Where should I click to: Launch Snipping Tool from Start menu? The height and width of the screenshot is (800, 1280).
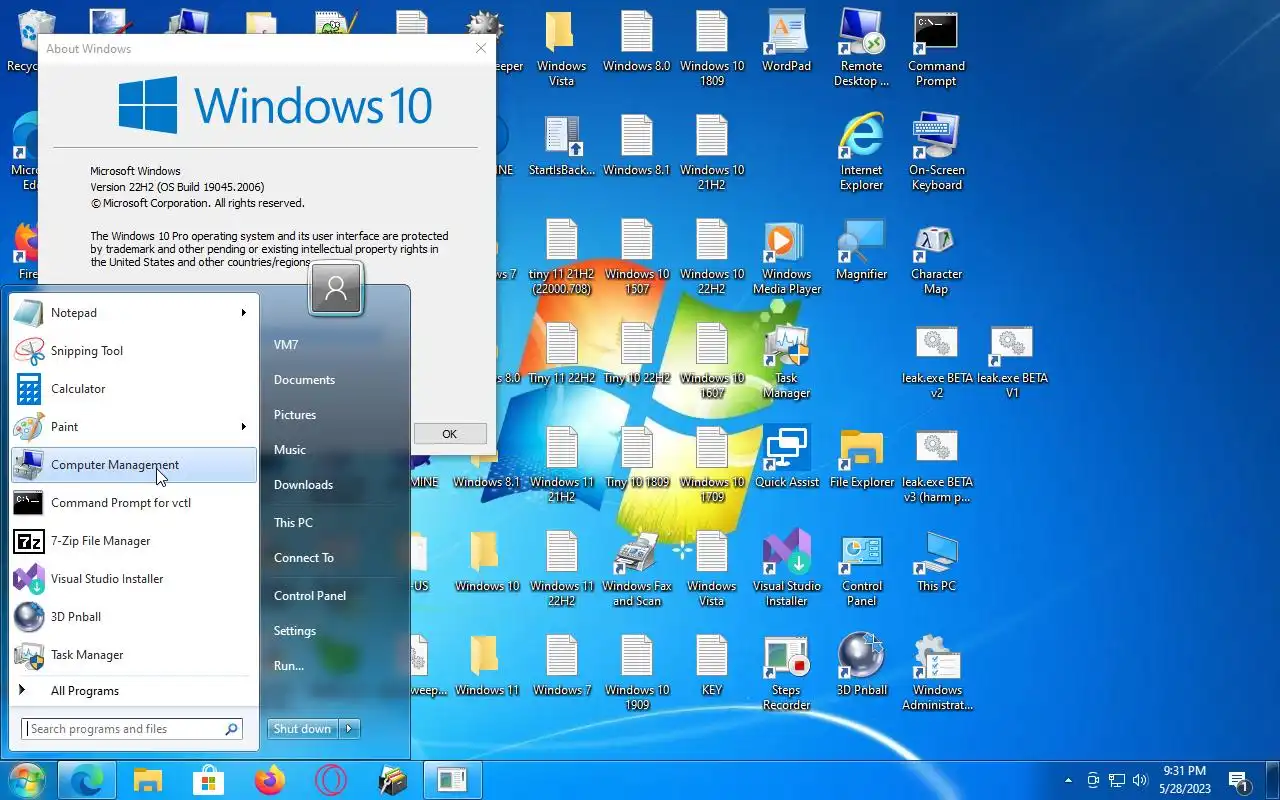(x=133, y=351)
